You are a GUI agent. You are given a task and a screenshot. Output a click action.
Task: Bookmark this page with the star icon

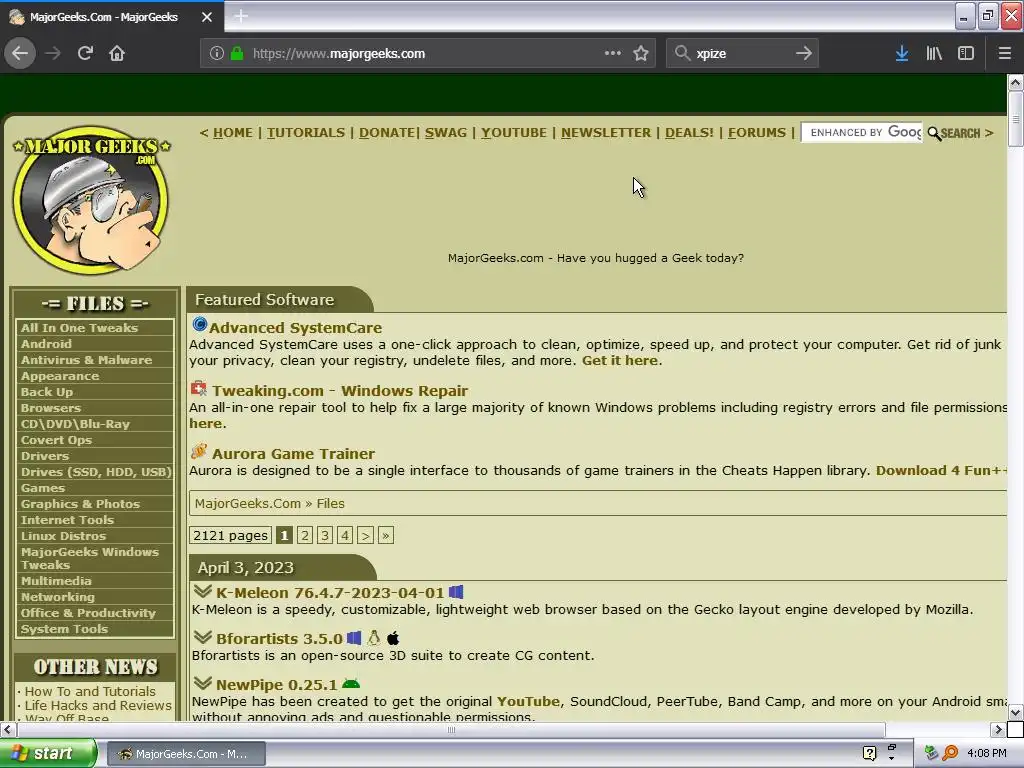coord(641,54)
